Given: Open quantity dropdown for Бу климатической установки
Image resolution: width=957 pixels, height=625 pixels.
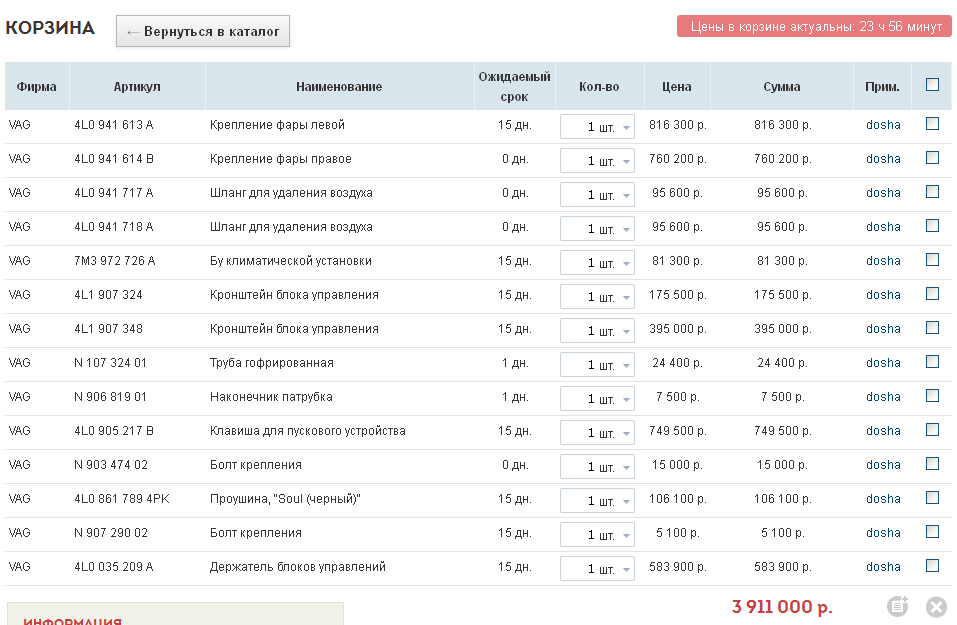Looking at the screenshot, I should pos(598,263).
